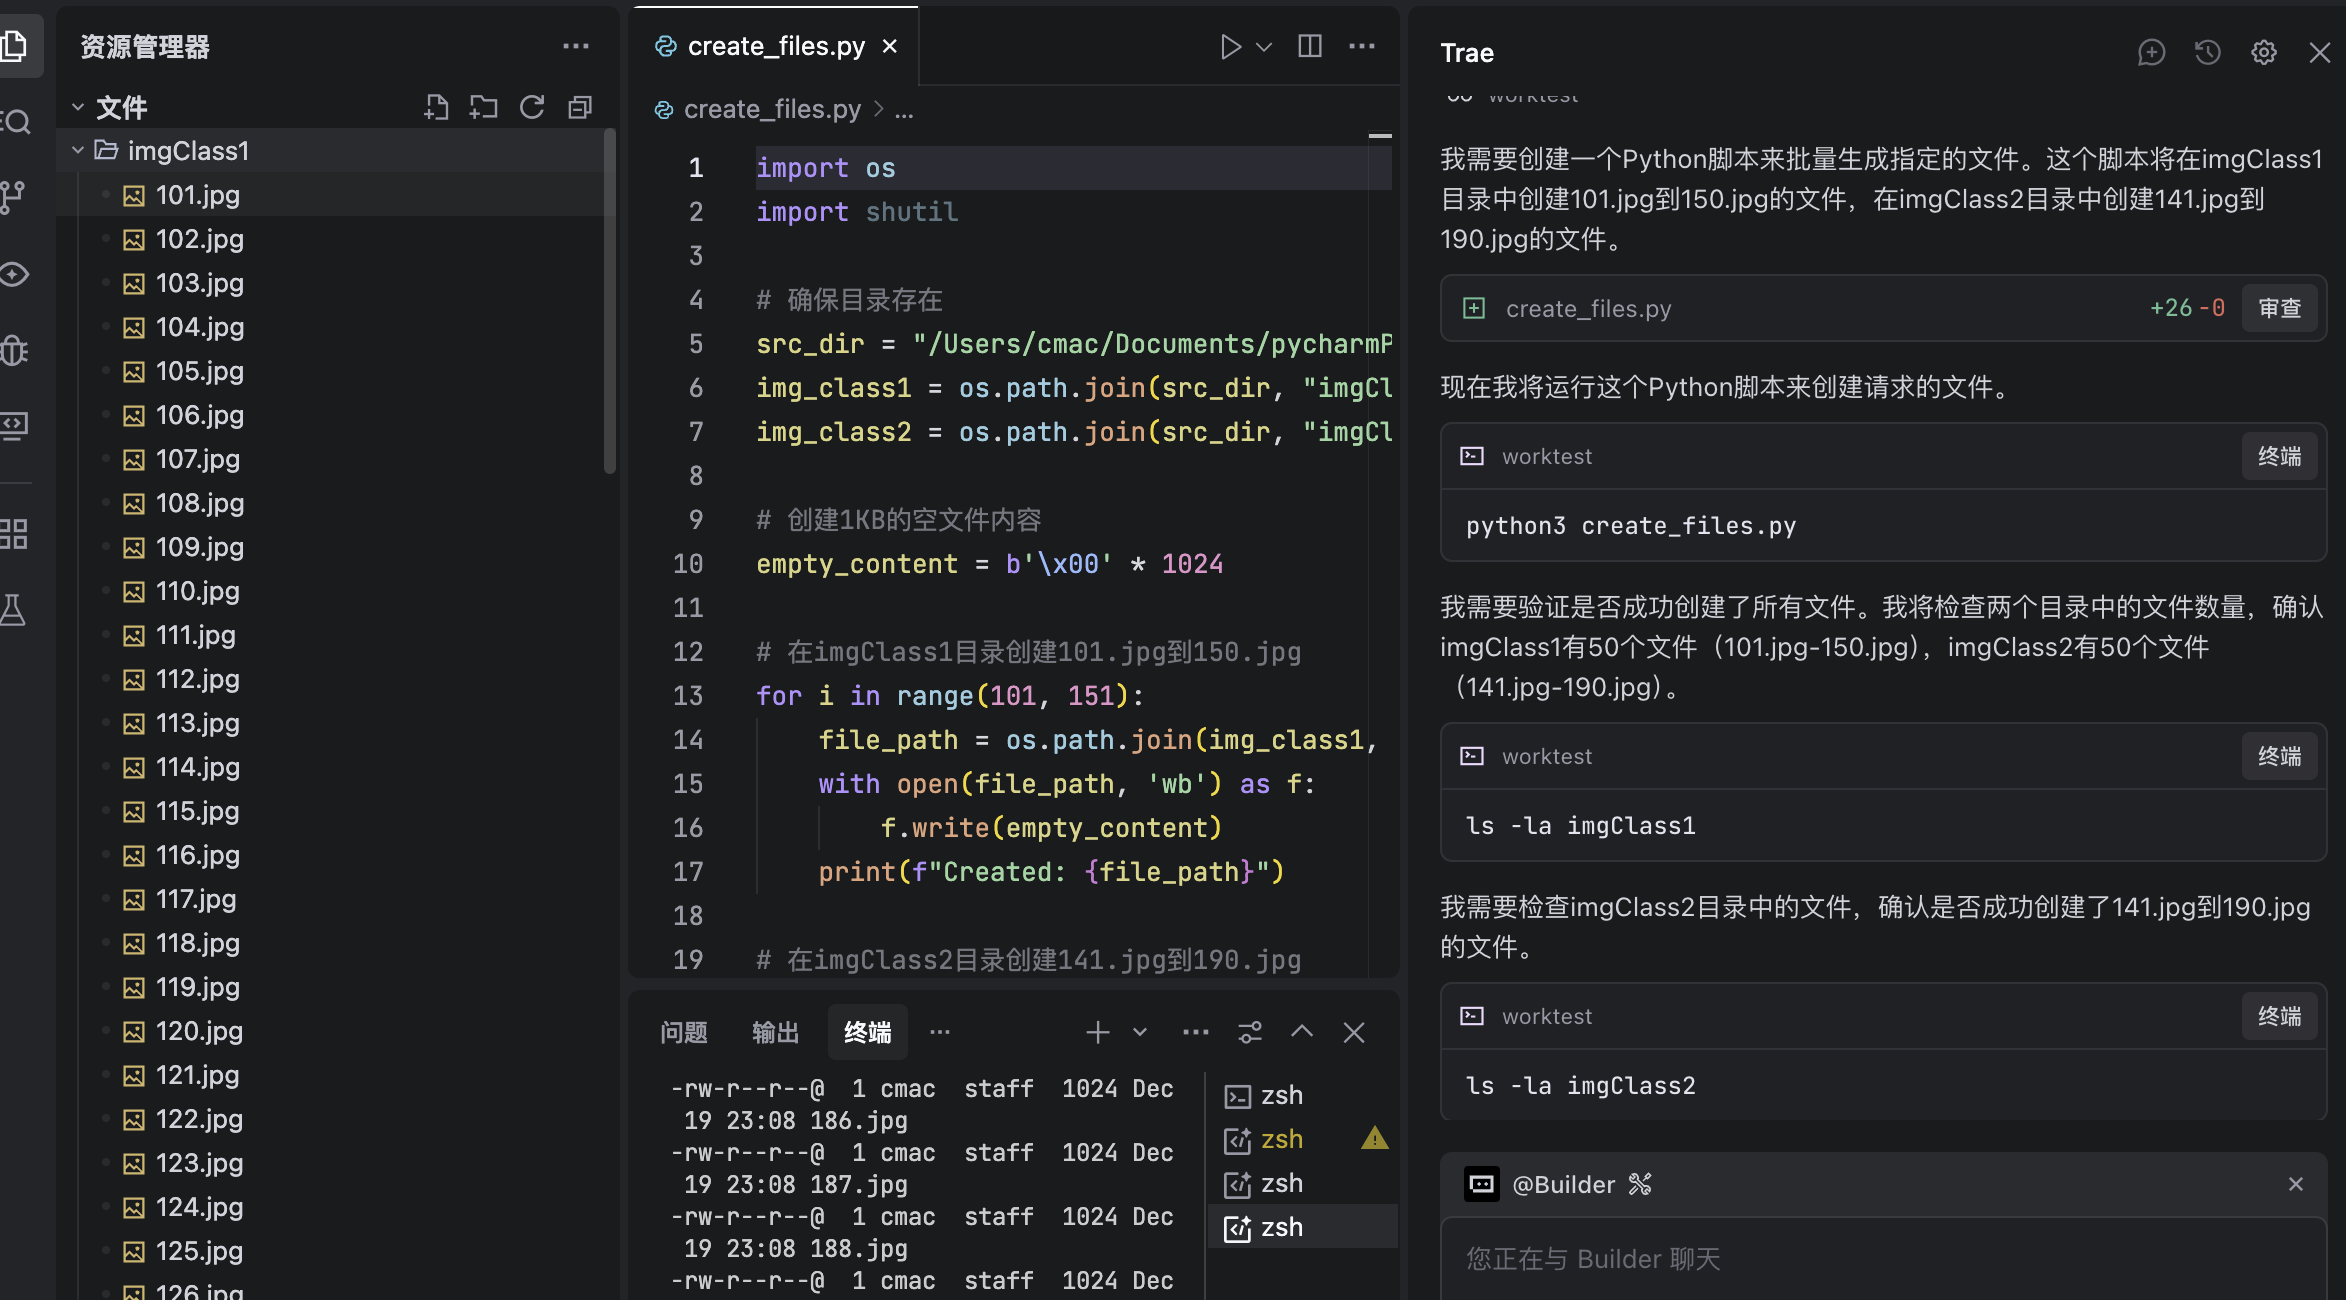Open run options dropdown arrow
The width and height of the screenshot is (2346, 1300).
[x=1264, y=47]
